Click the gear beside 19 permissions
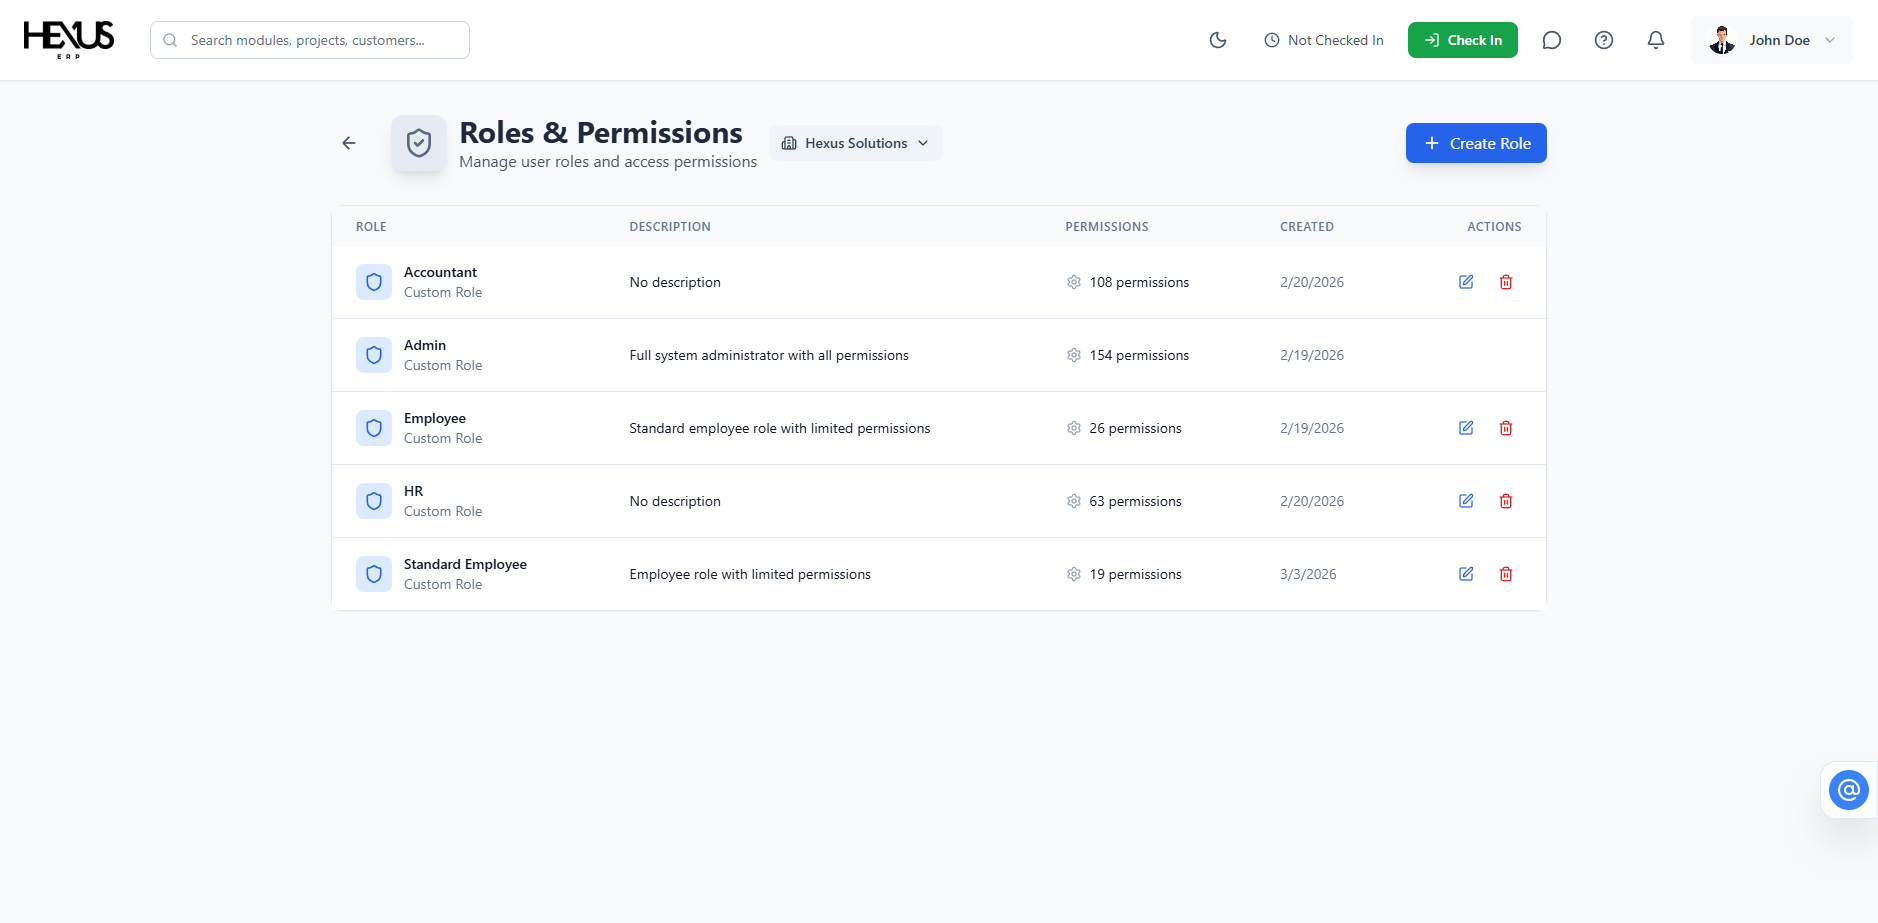The width and height of the screenshot is (1878, 923). point(1074,574)
